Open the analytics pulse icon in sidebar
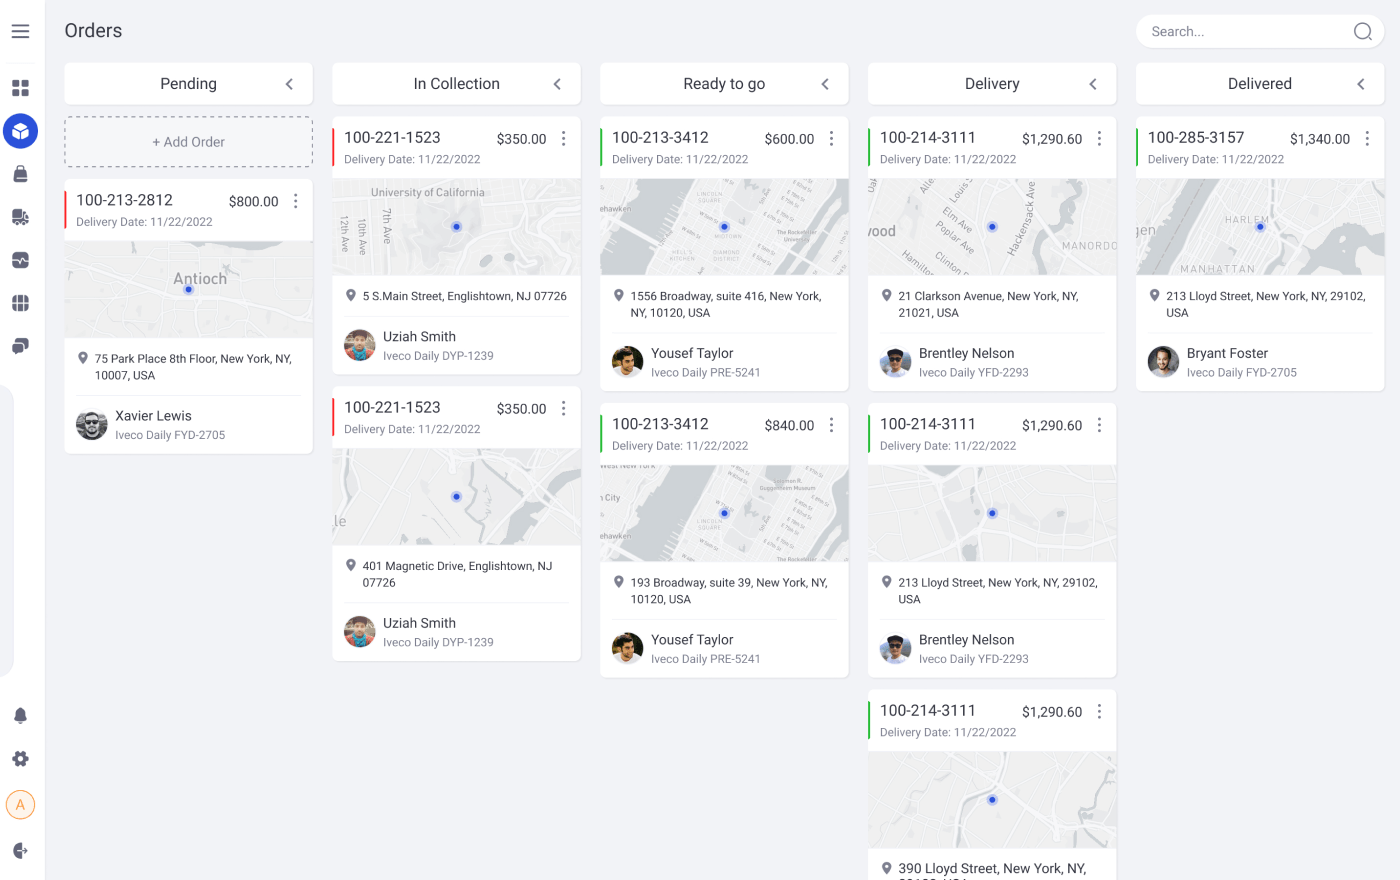Viewport: 1400px width, 880px height. pos(20,260)
